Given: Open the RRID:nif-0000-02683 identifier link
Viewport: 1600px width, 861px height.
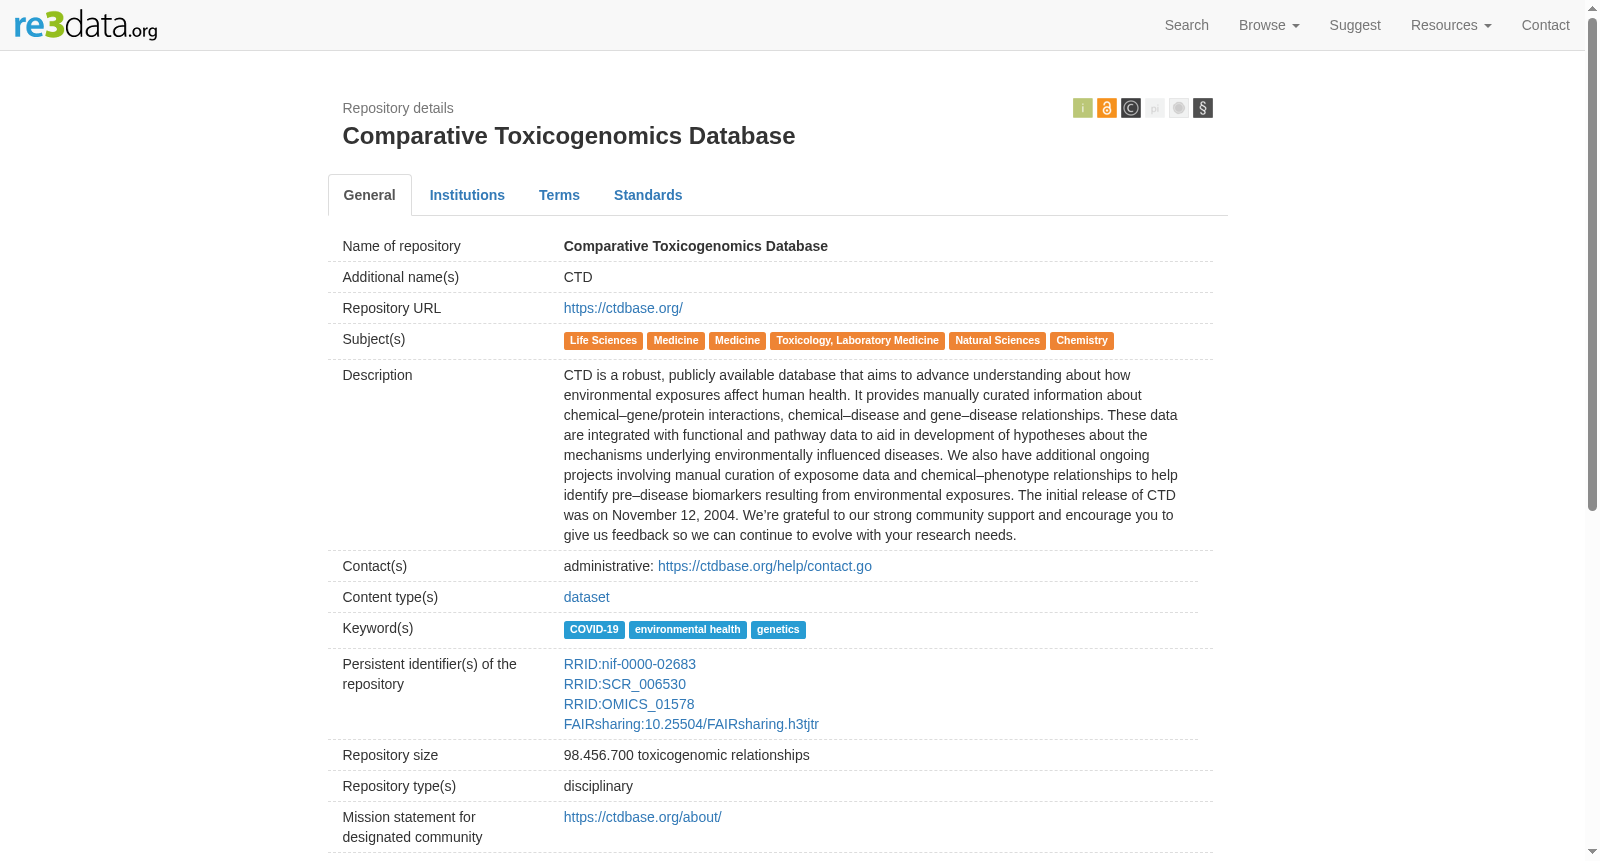Looking at the screenshot, I should pyautogui.click(x=630, y=664).
